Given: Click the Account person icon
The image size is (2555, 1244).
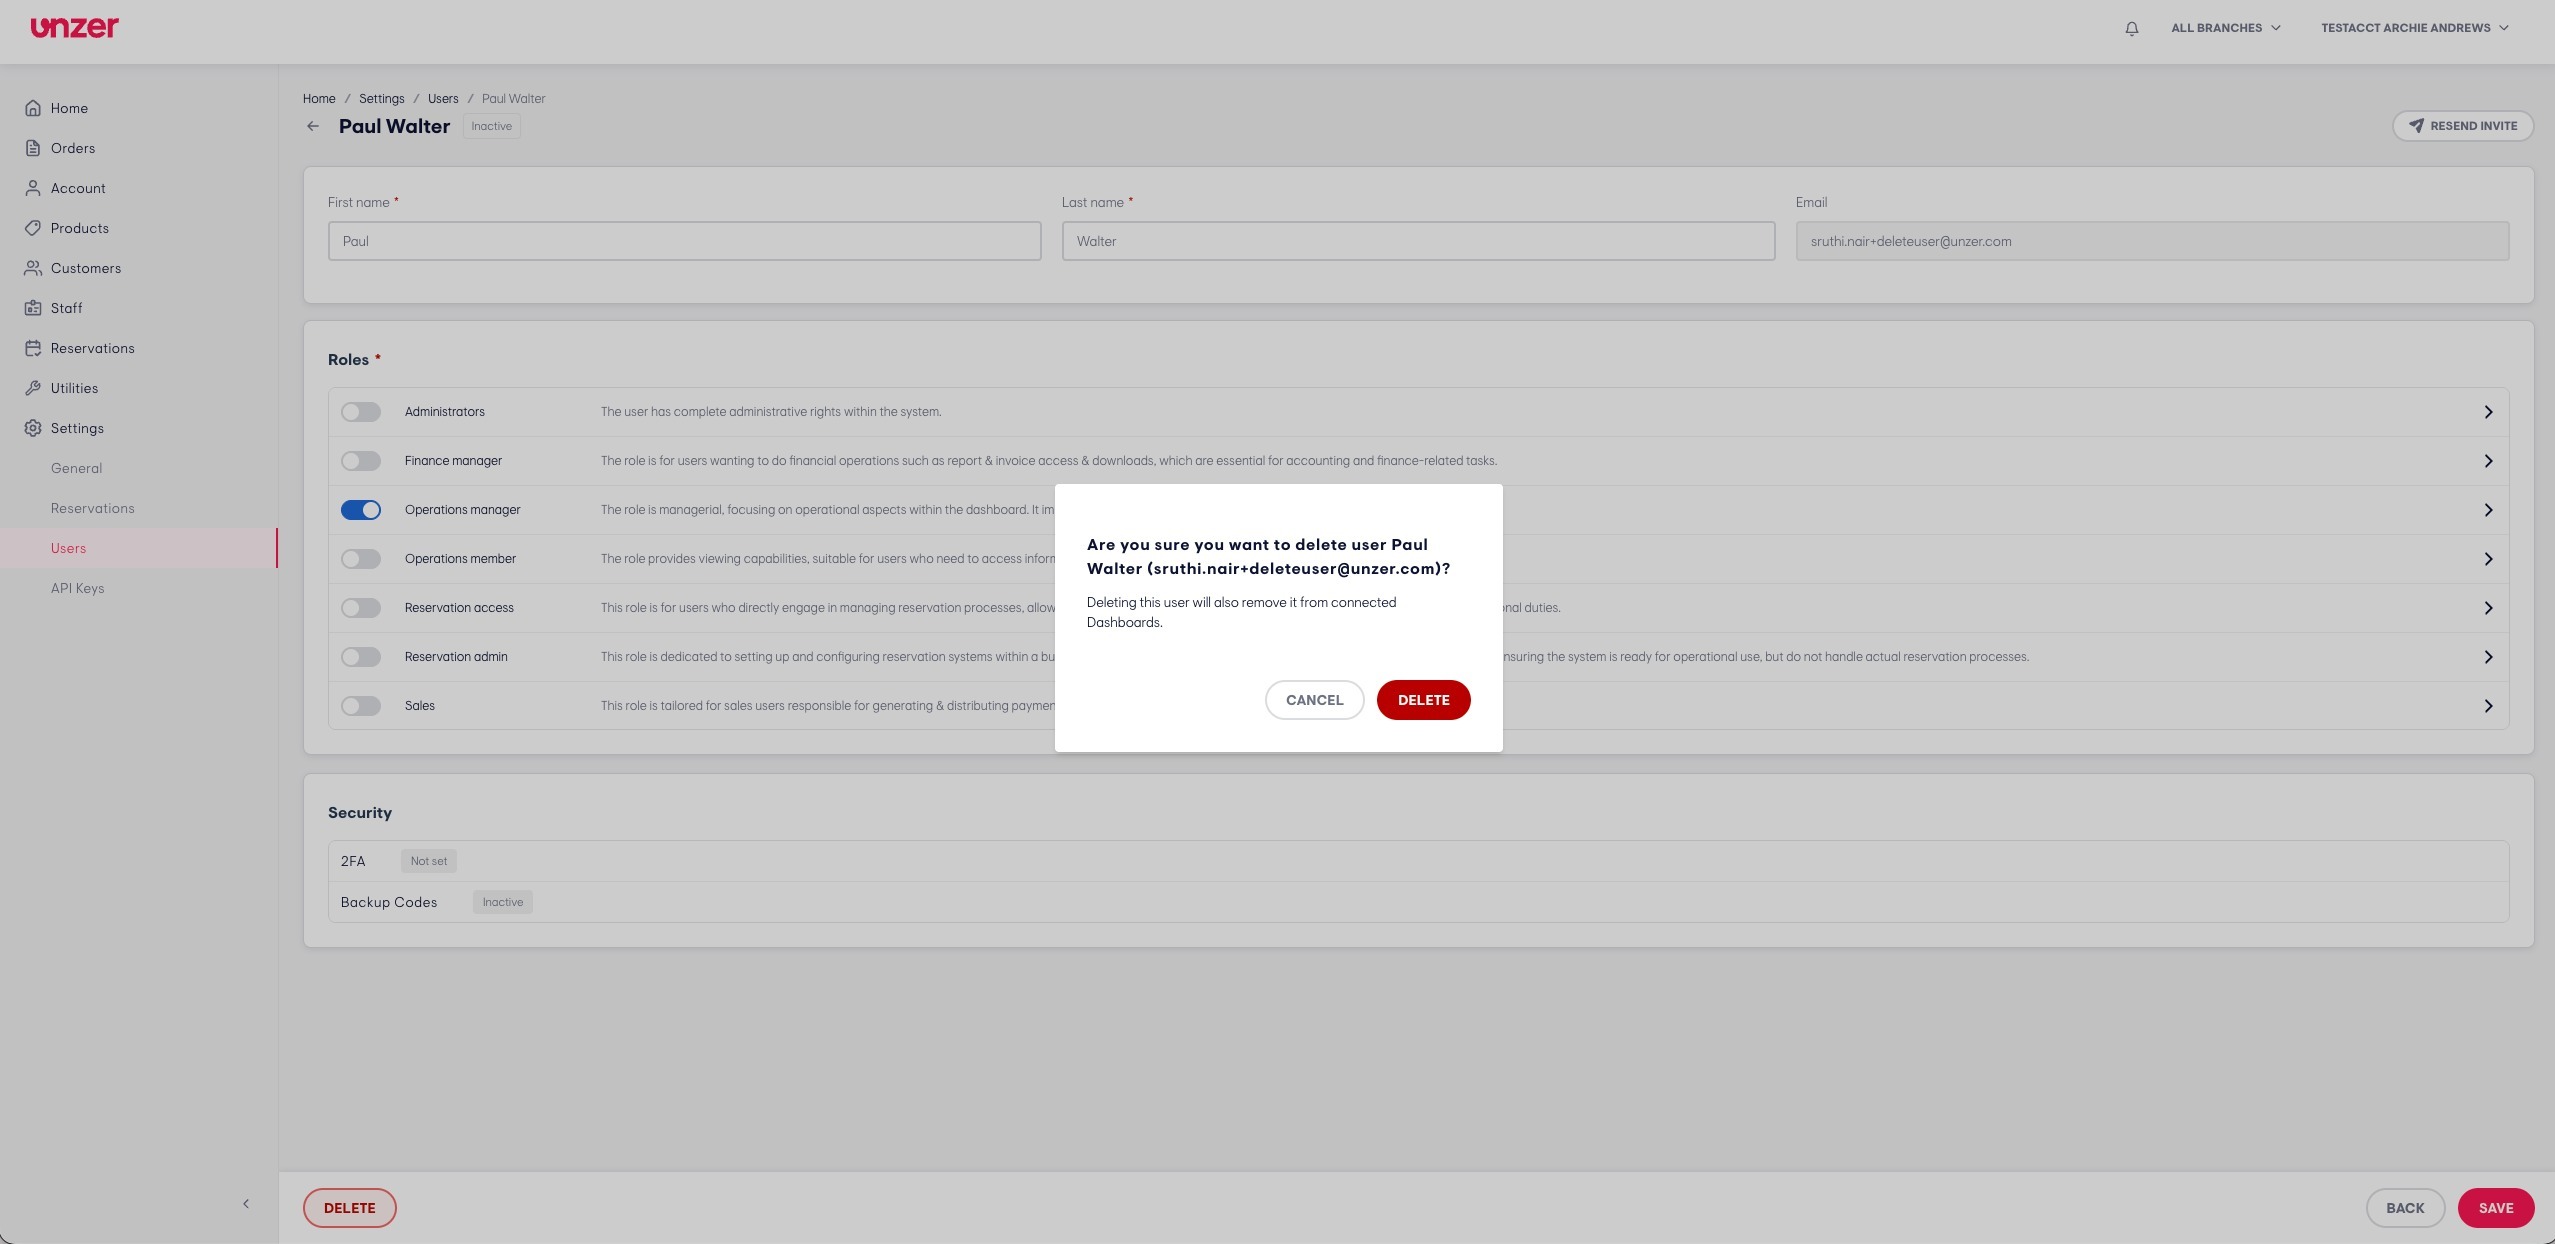Looking at the screenshot, I should (33, 188).
